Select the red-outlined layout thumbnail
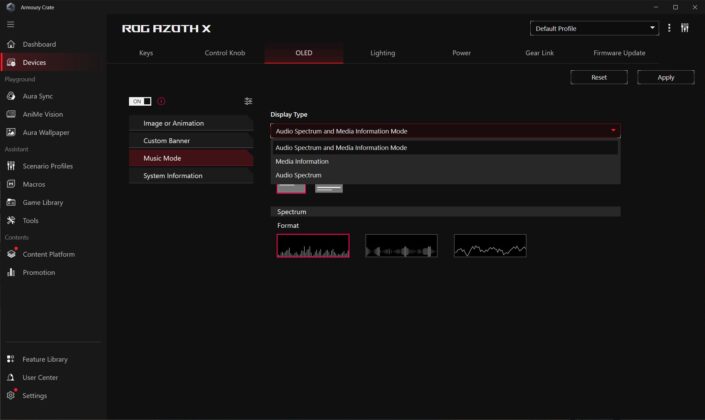Screen dimensions: 705x420 pos(291,188)
